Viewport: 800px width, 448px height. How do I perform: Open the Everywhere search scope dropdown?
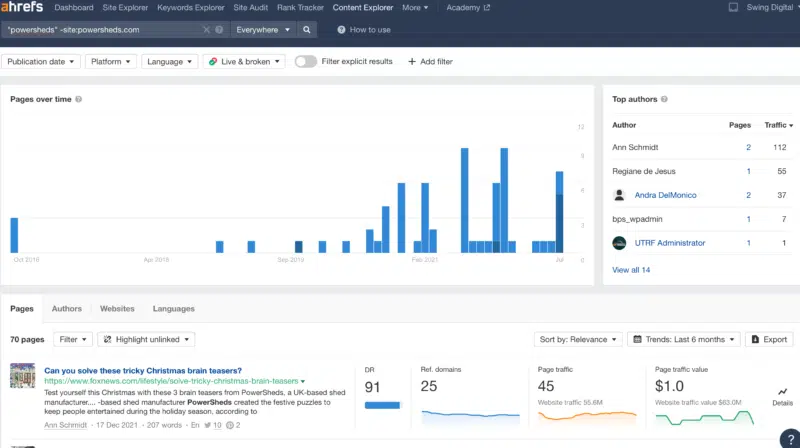tap(263, 30)
